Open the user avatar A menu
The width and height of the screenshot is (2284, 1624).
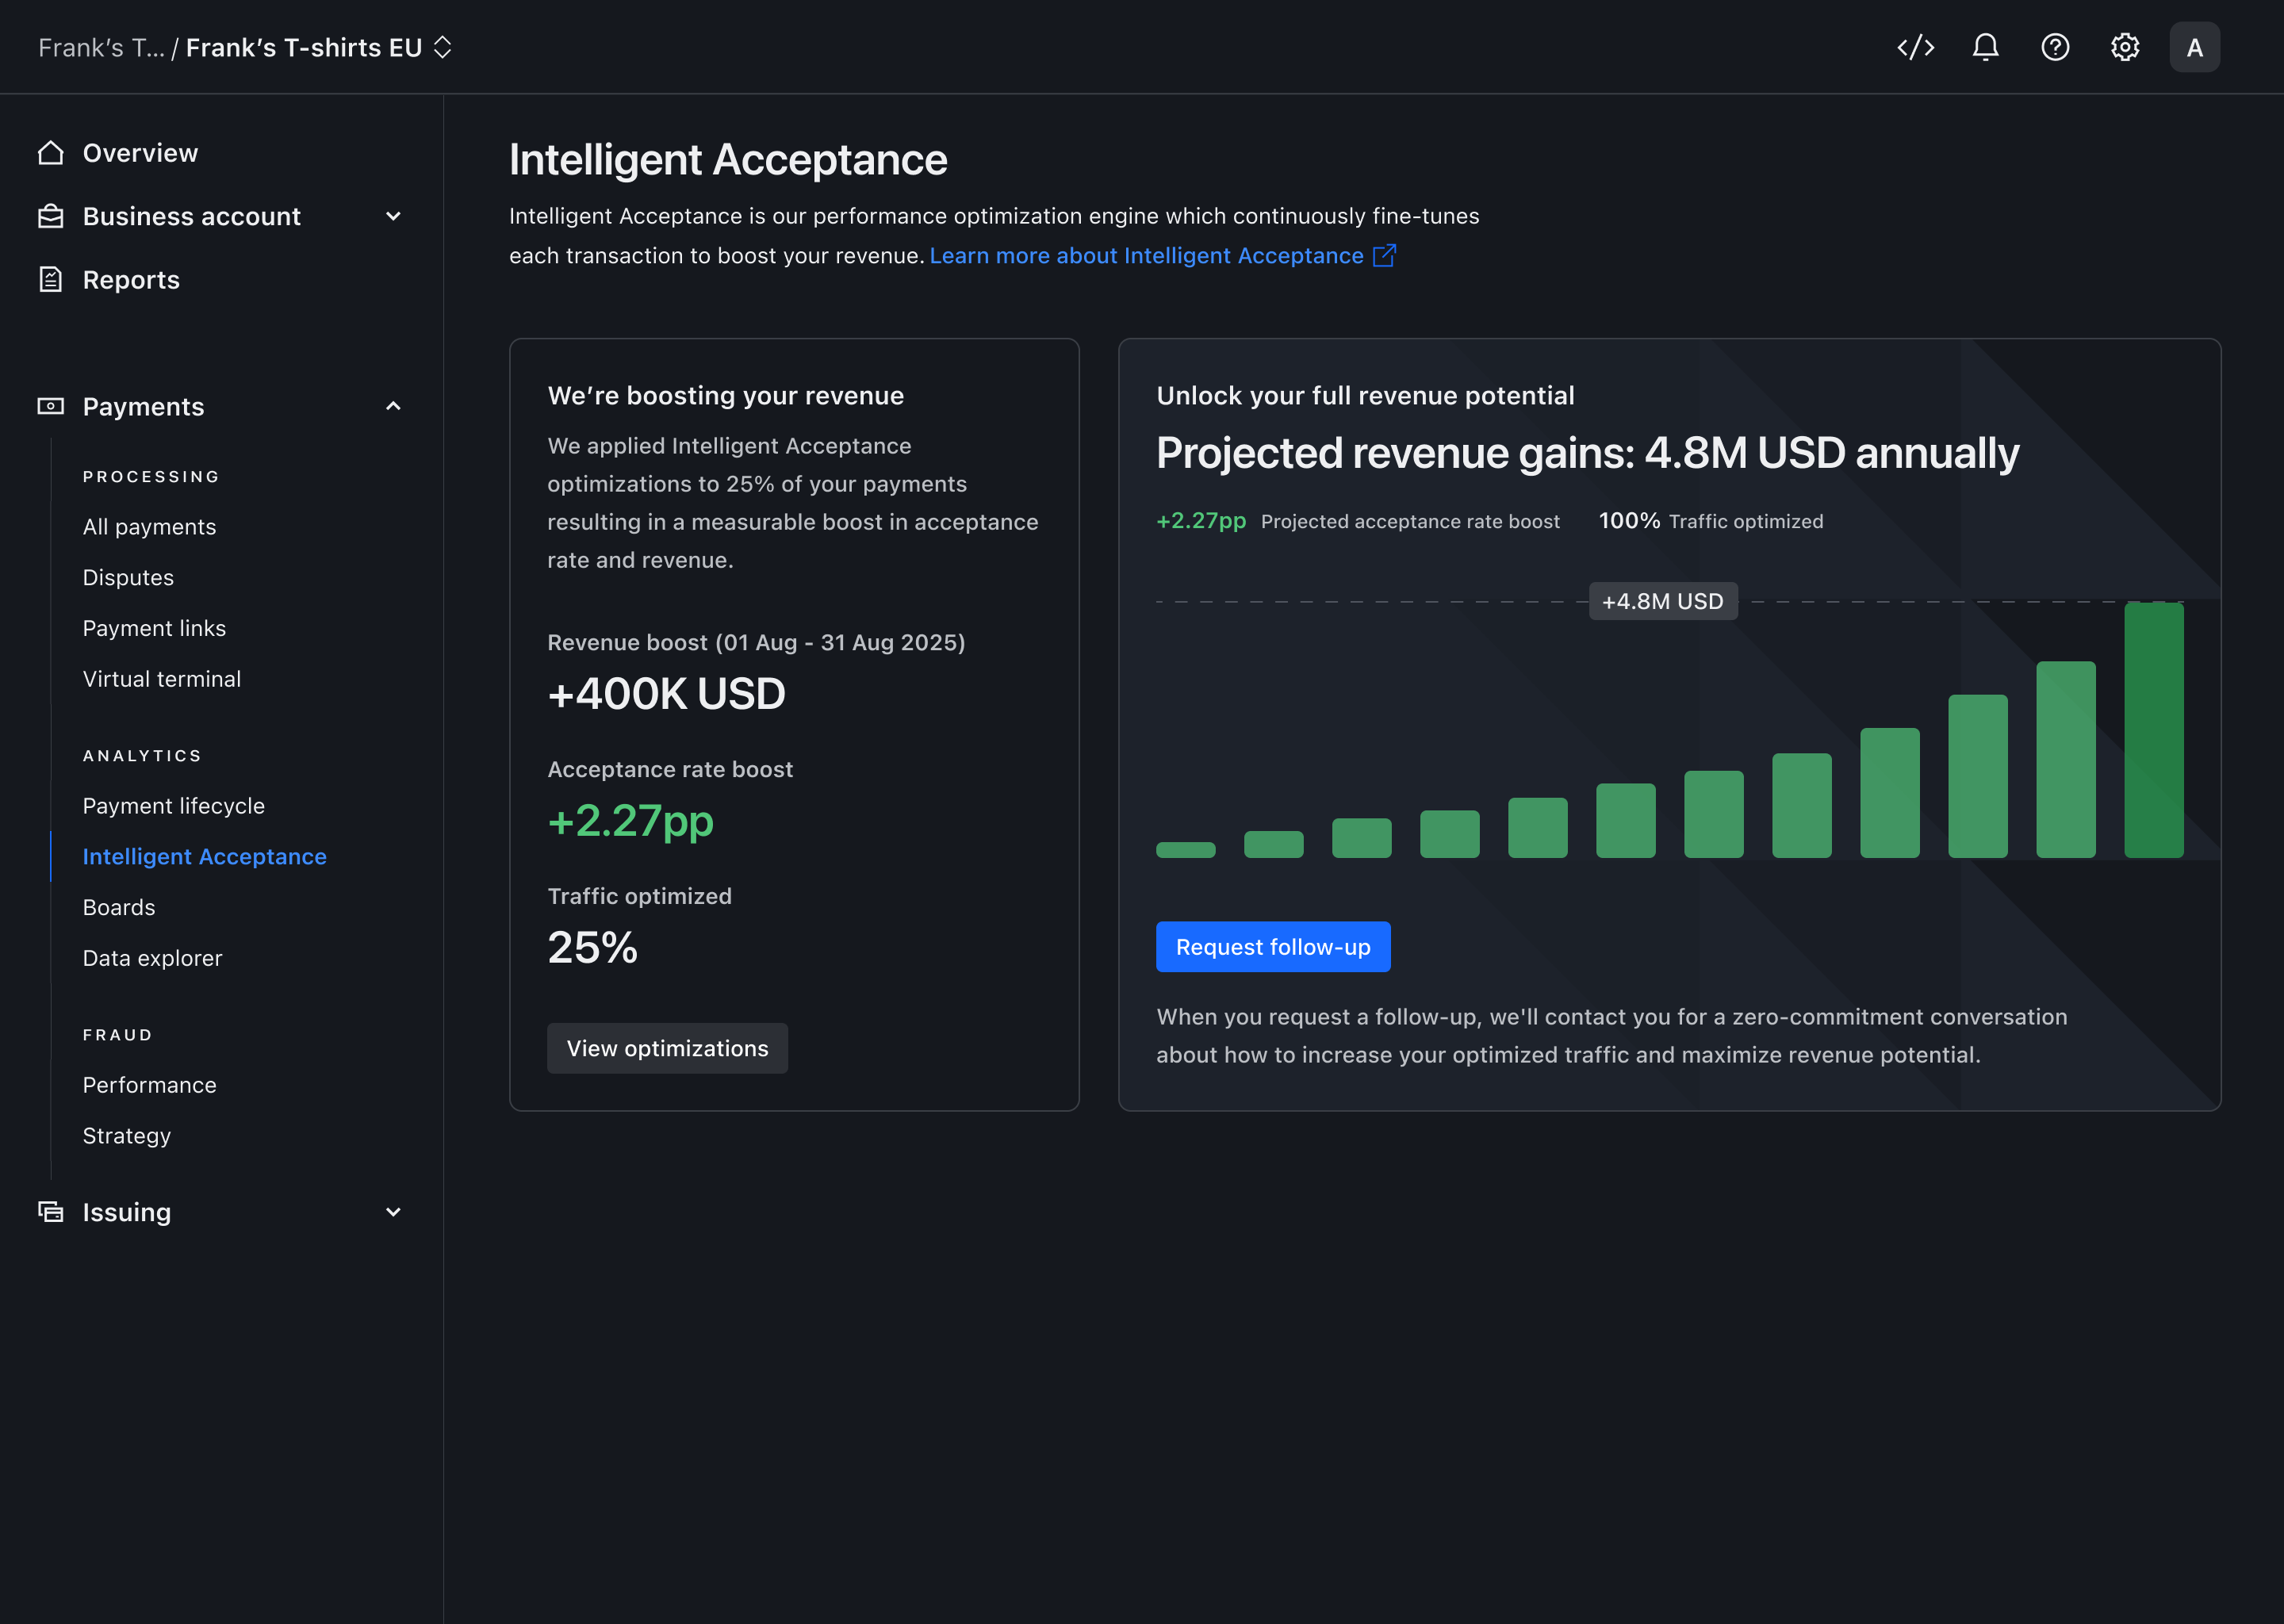2195,47
